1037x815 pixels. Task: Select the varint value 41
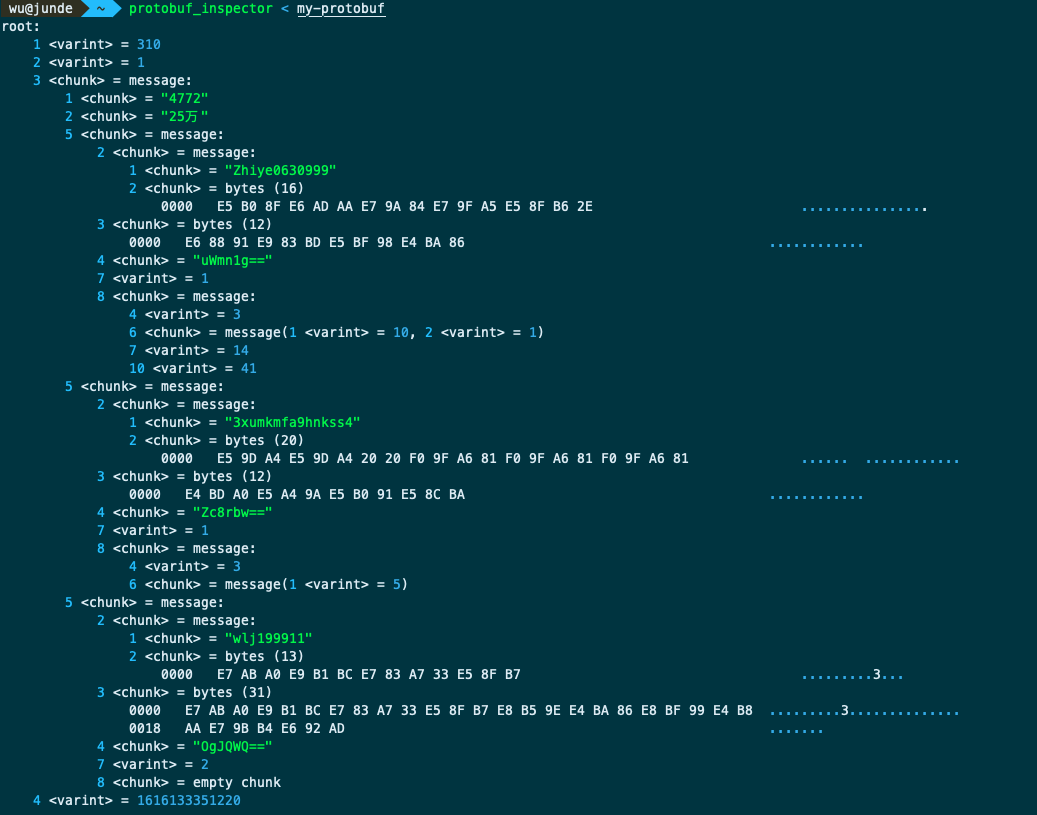[x=249, y=368]
